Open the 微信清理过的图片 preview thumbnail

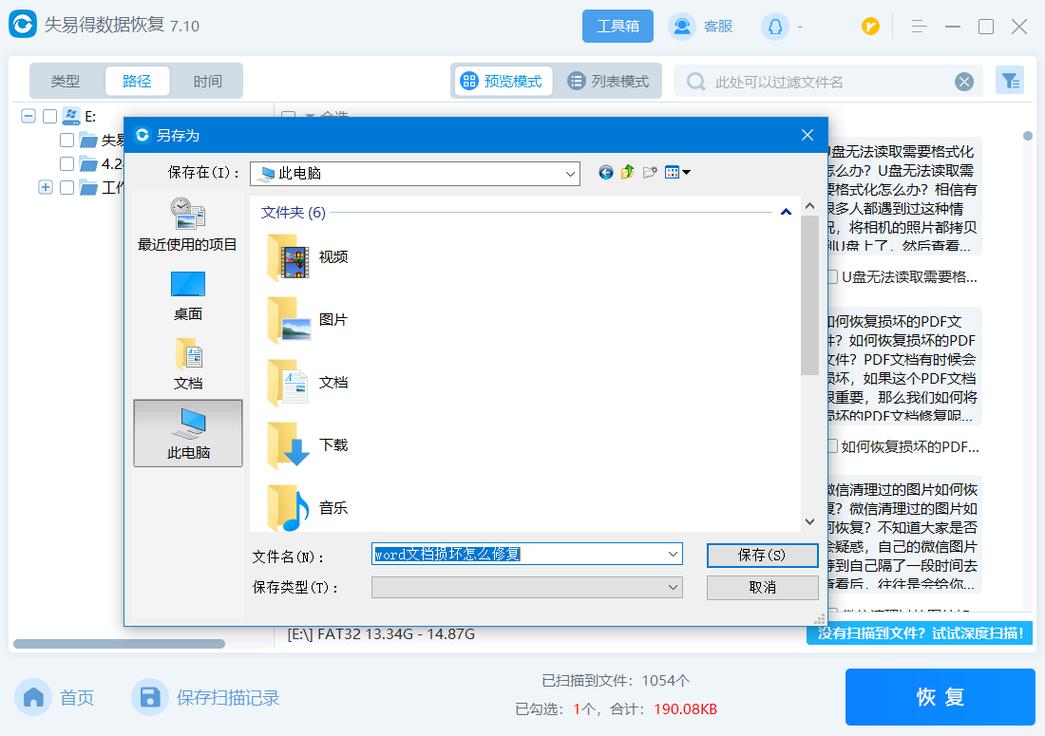click(904, 535)
